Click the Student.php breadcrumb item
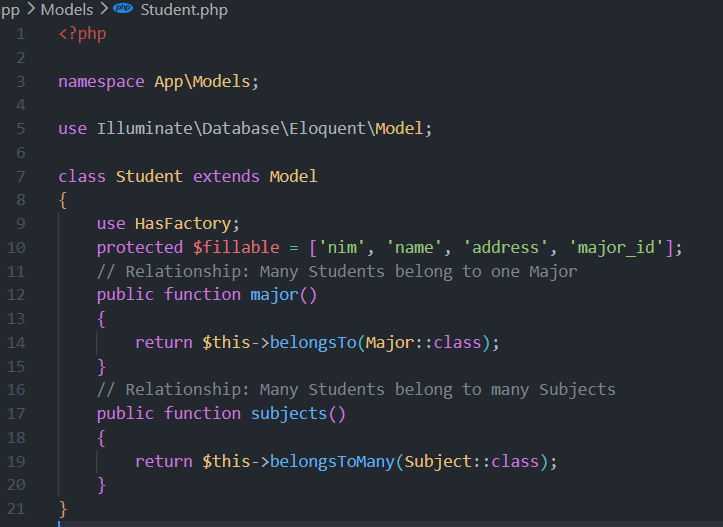This screenshot has height=527, width=723. tap(184, 10)
